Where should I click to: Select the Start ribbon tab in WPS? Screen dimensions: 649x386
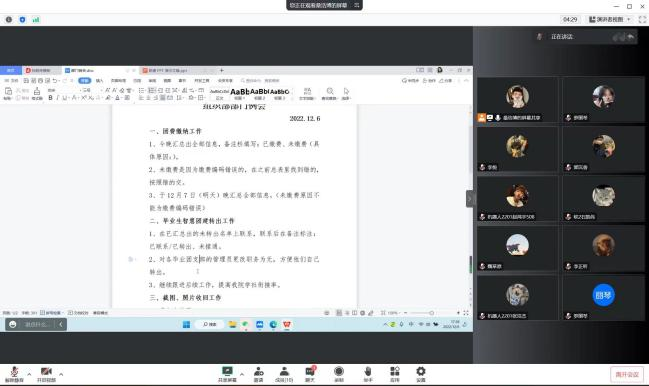[84, 81]
